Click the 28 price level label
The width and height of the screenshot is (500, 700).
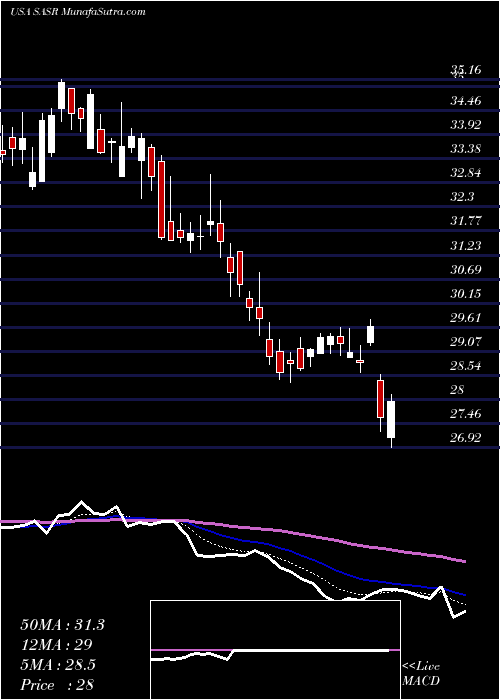pos(458,390)
